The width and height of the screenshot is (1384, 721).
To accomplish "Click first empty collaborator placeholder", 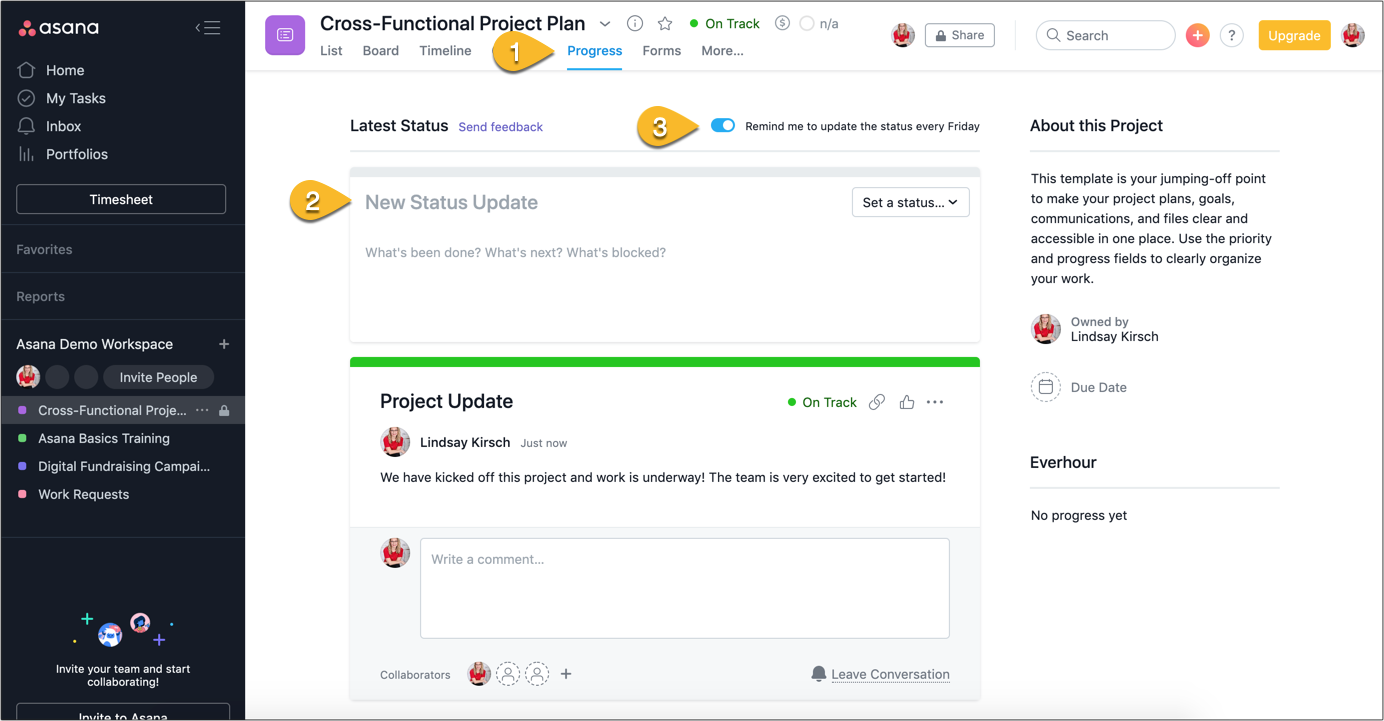I will coord(508,674).
